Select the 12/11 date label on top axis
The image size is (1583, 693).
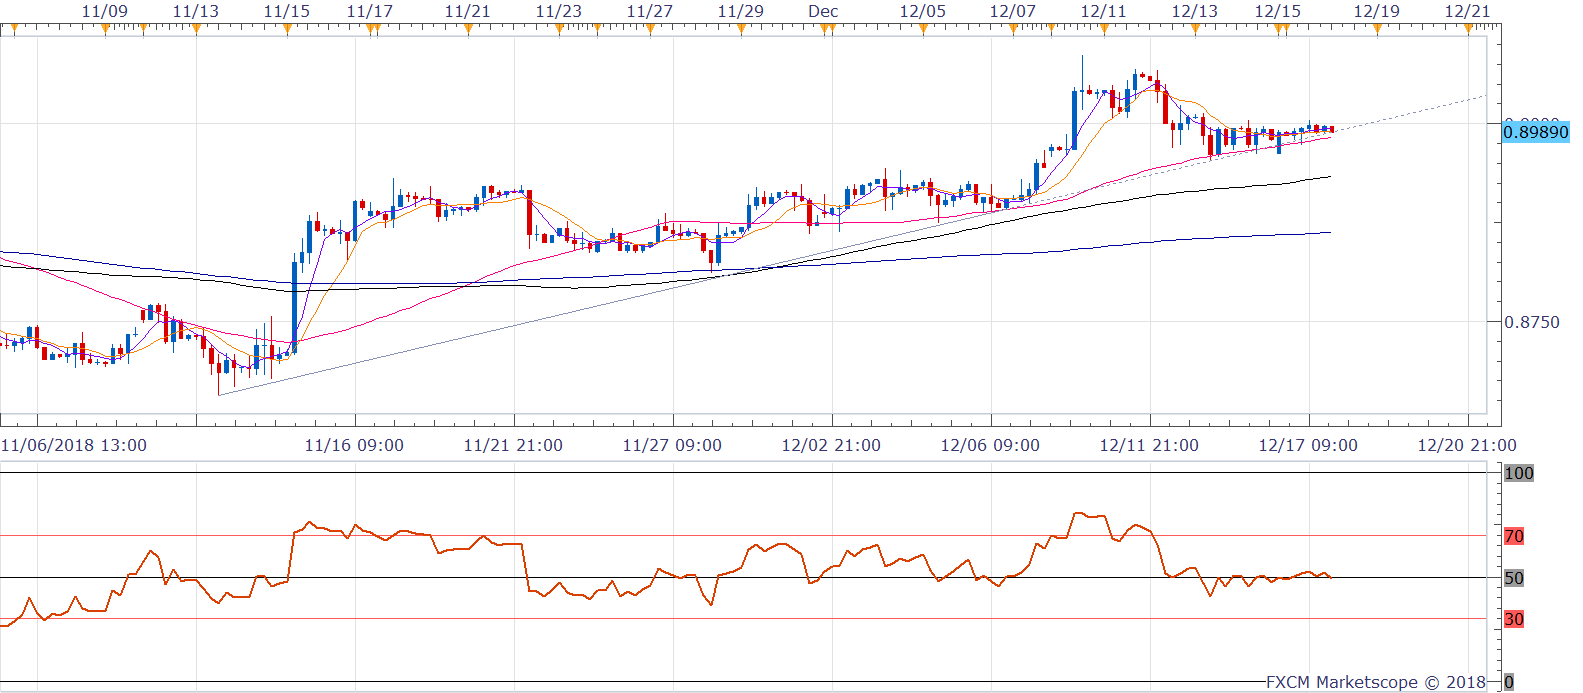click(x=1104, y=11)
